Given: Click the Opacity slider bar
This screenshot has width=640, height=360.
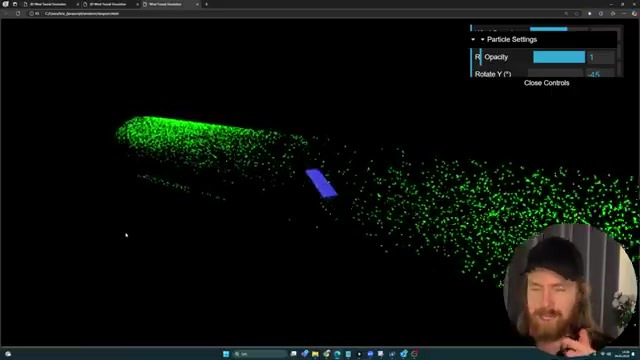Looking at the screenshot, I should pos(559,57).
